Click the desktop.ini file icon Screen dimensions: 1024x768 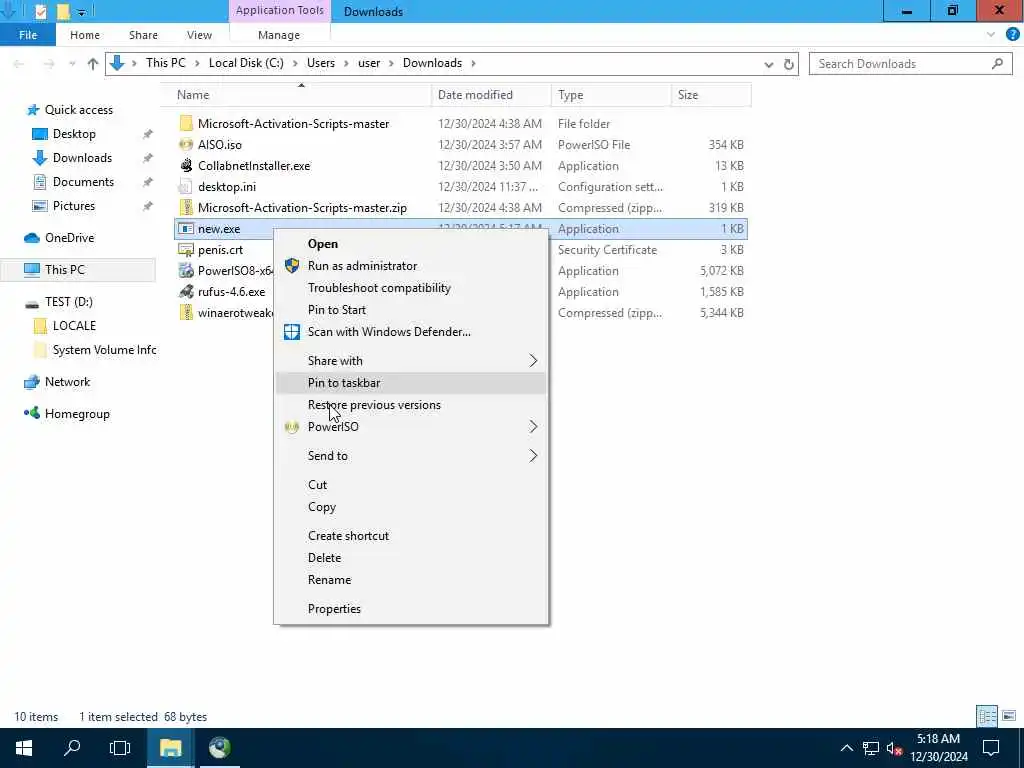pyautogui.click(x=186, y=187)
